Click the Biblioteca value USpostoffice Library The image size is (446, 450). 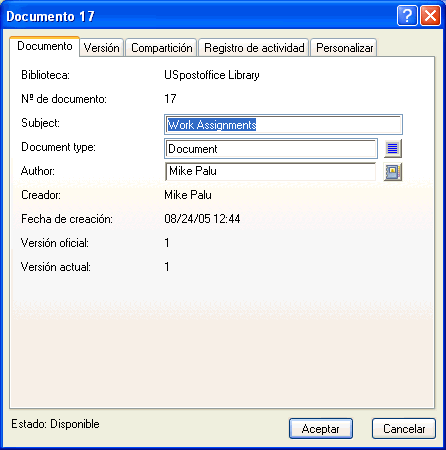point(212,75)
